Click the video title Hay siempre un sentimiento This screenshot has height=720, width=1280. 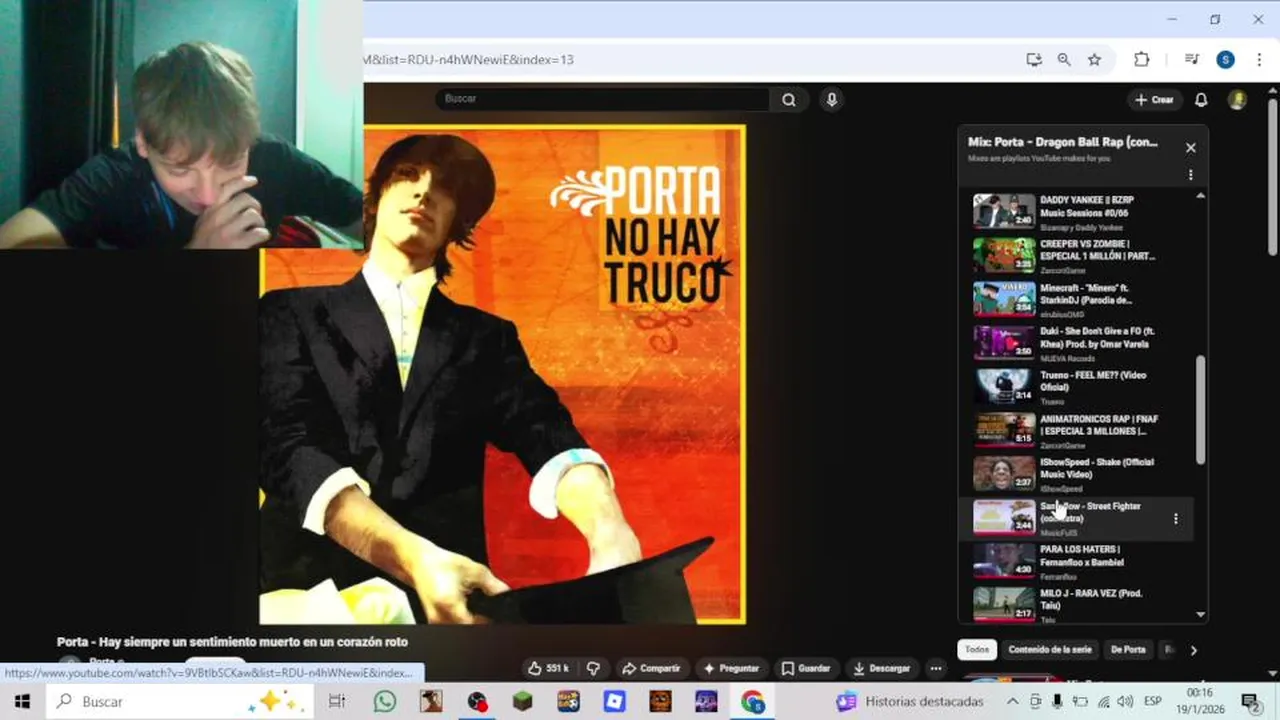pos(232,642)
